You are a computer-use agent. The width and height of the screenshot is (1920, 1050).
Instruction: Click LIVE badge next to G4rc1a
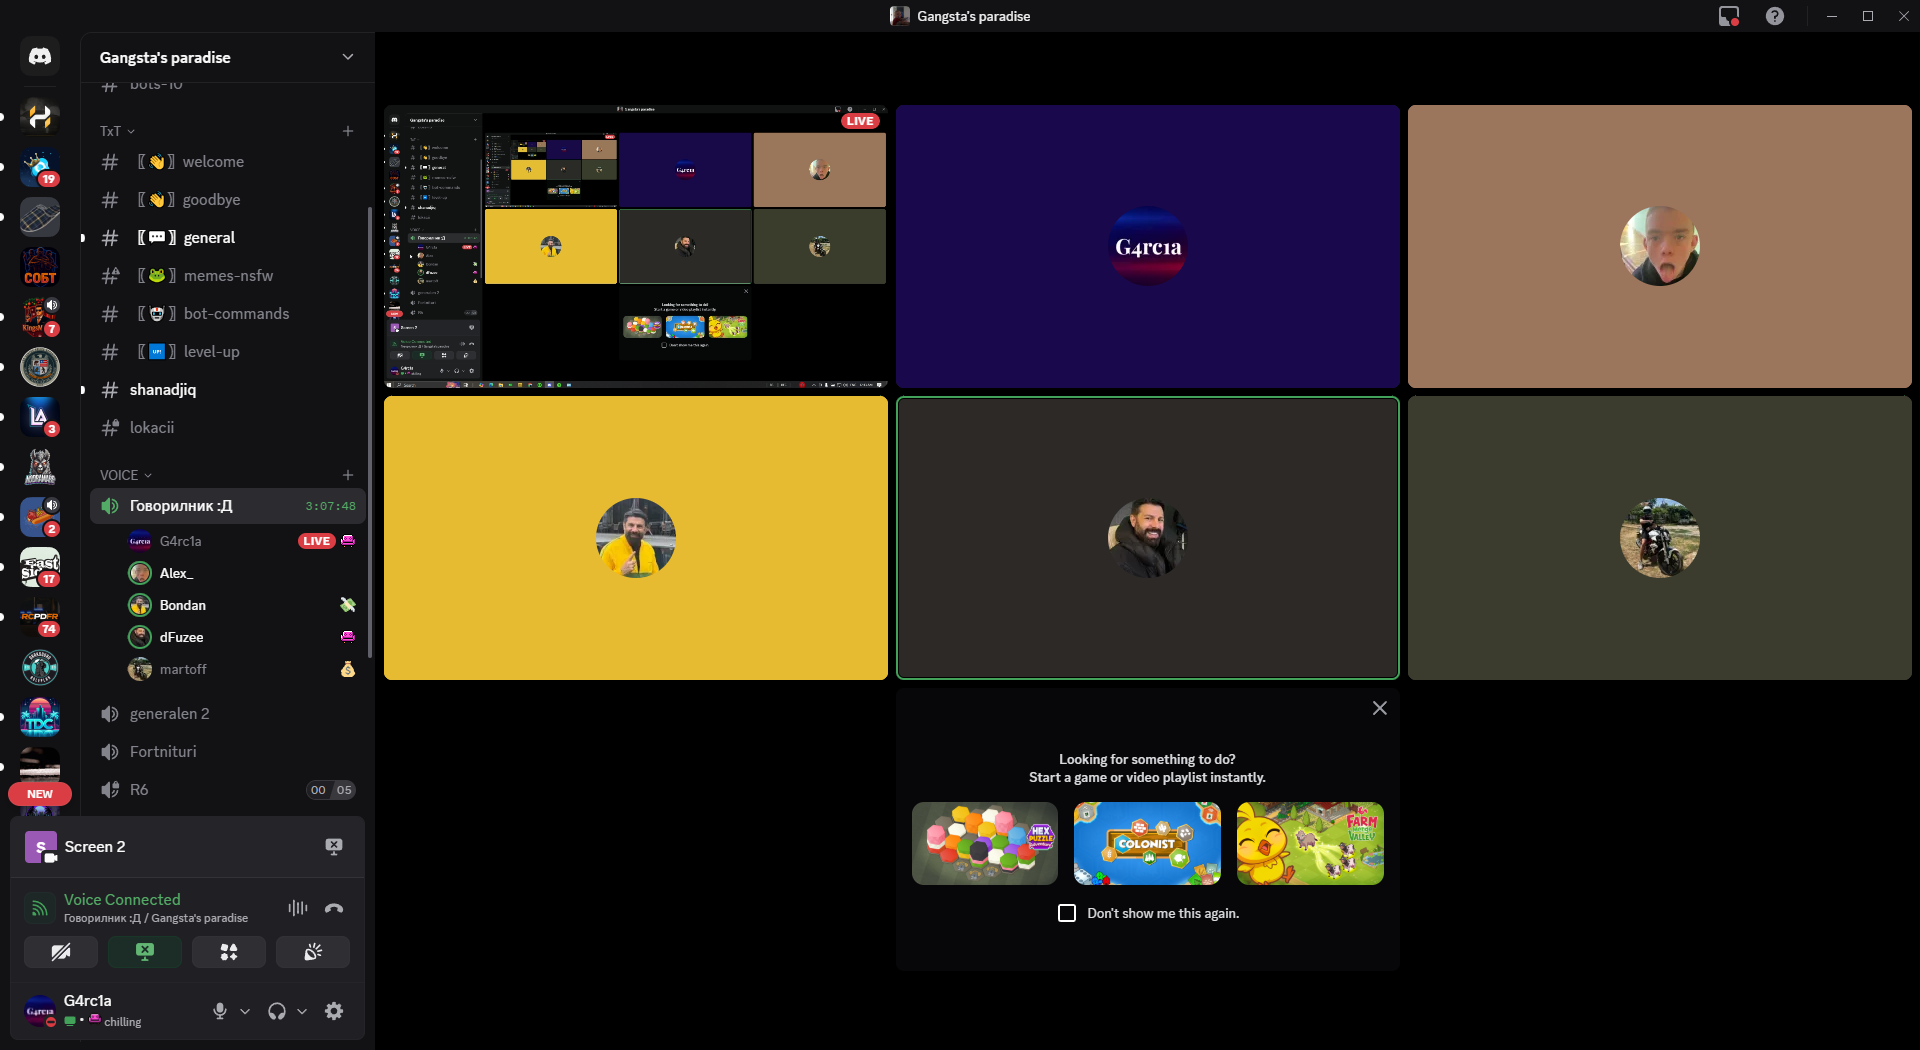point(316,541)
